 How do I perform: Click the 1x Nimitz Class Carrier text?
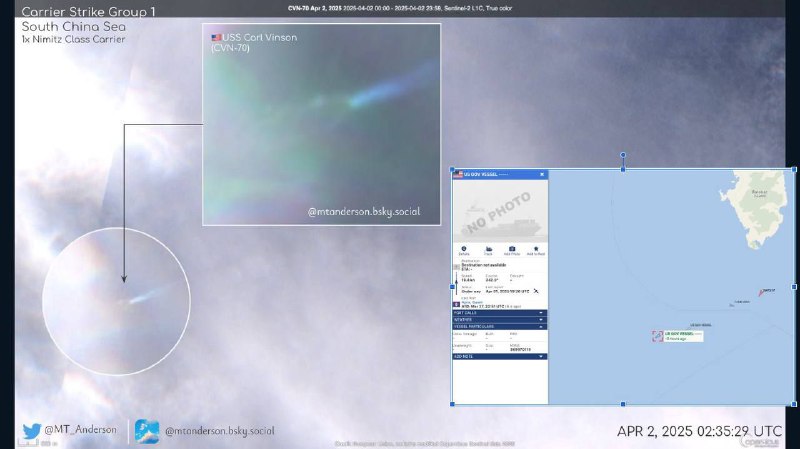tap(73, 39)
